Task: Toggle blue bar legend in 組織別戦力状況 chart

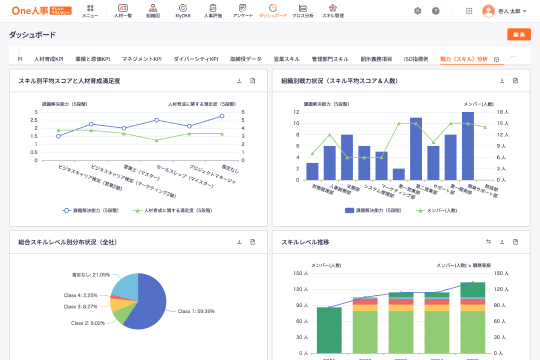Action: (x=373, y=210)
